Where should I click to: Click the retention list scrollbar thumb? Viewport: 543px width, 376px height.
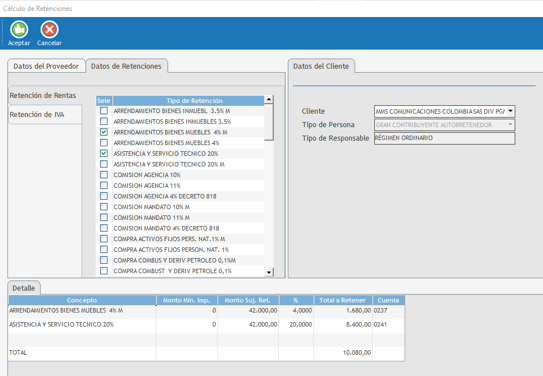pyautogui.click(x=269, y=122)
